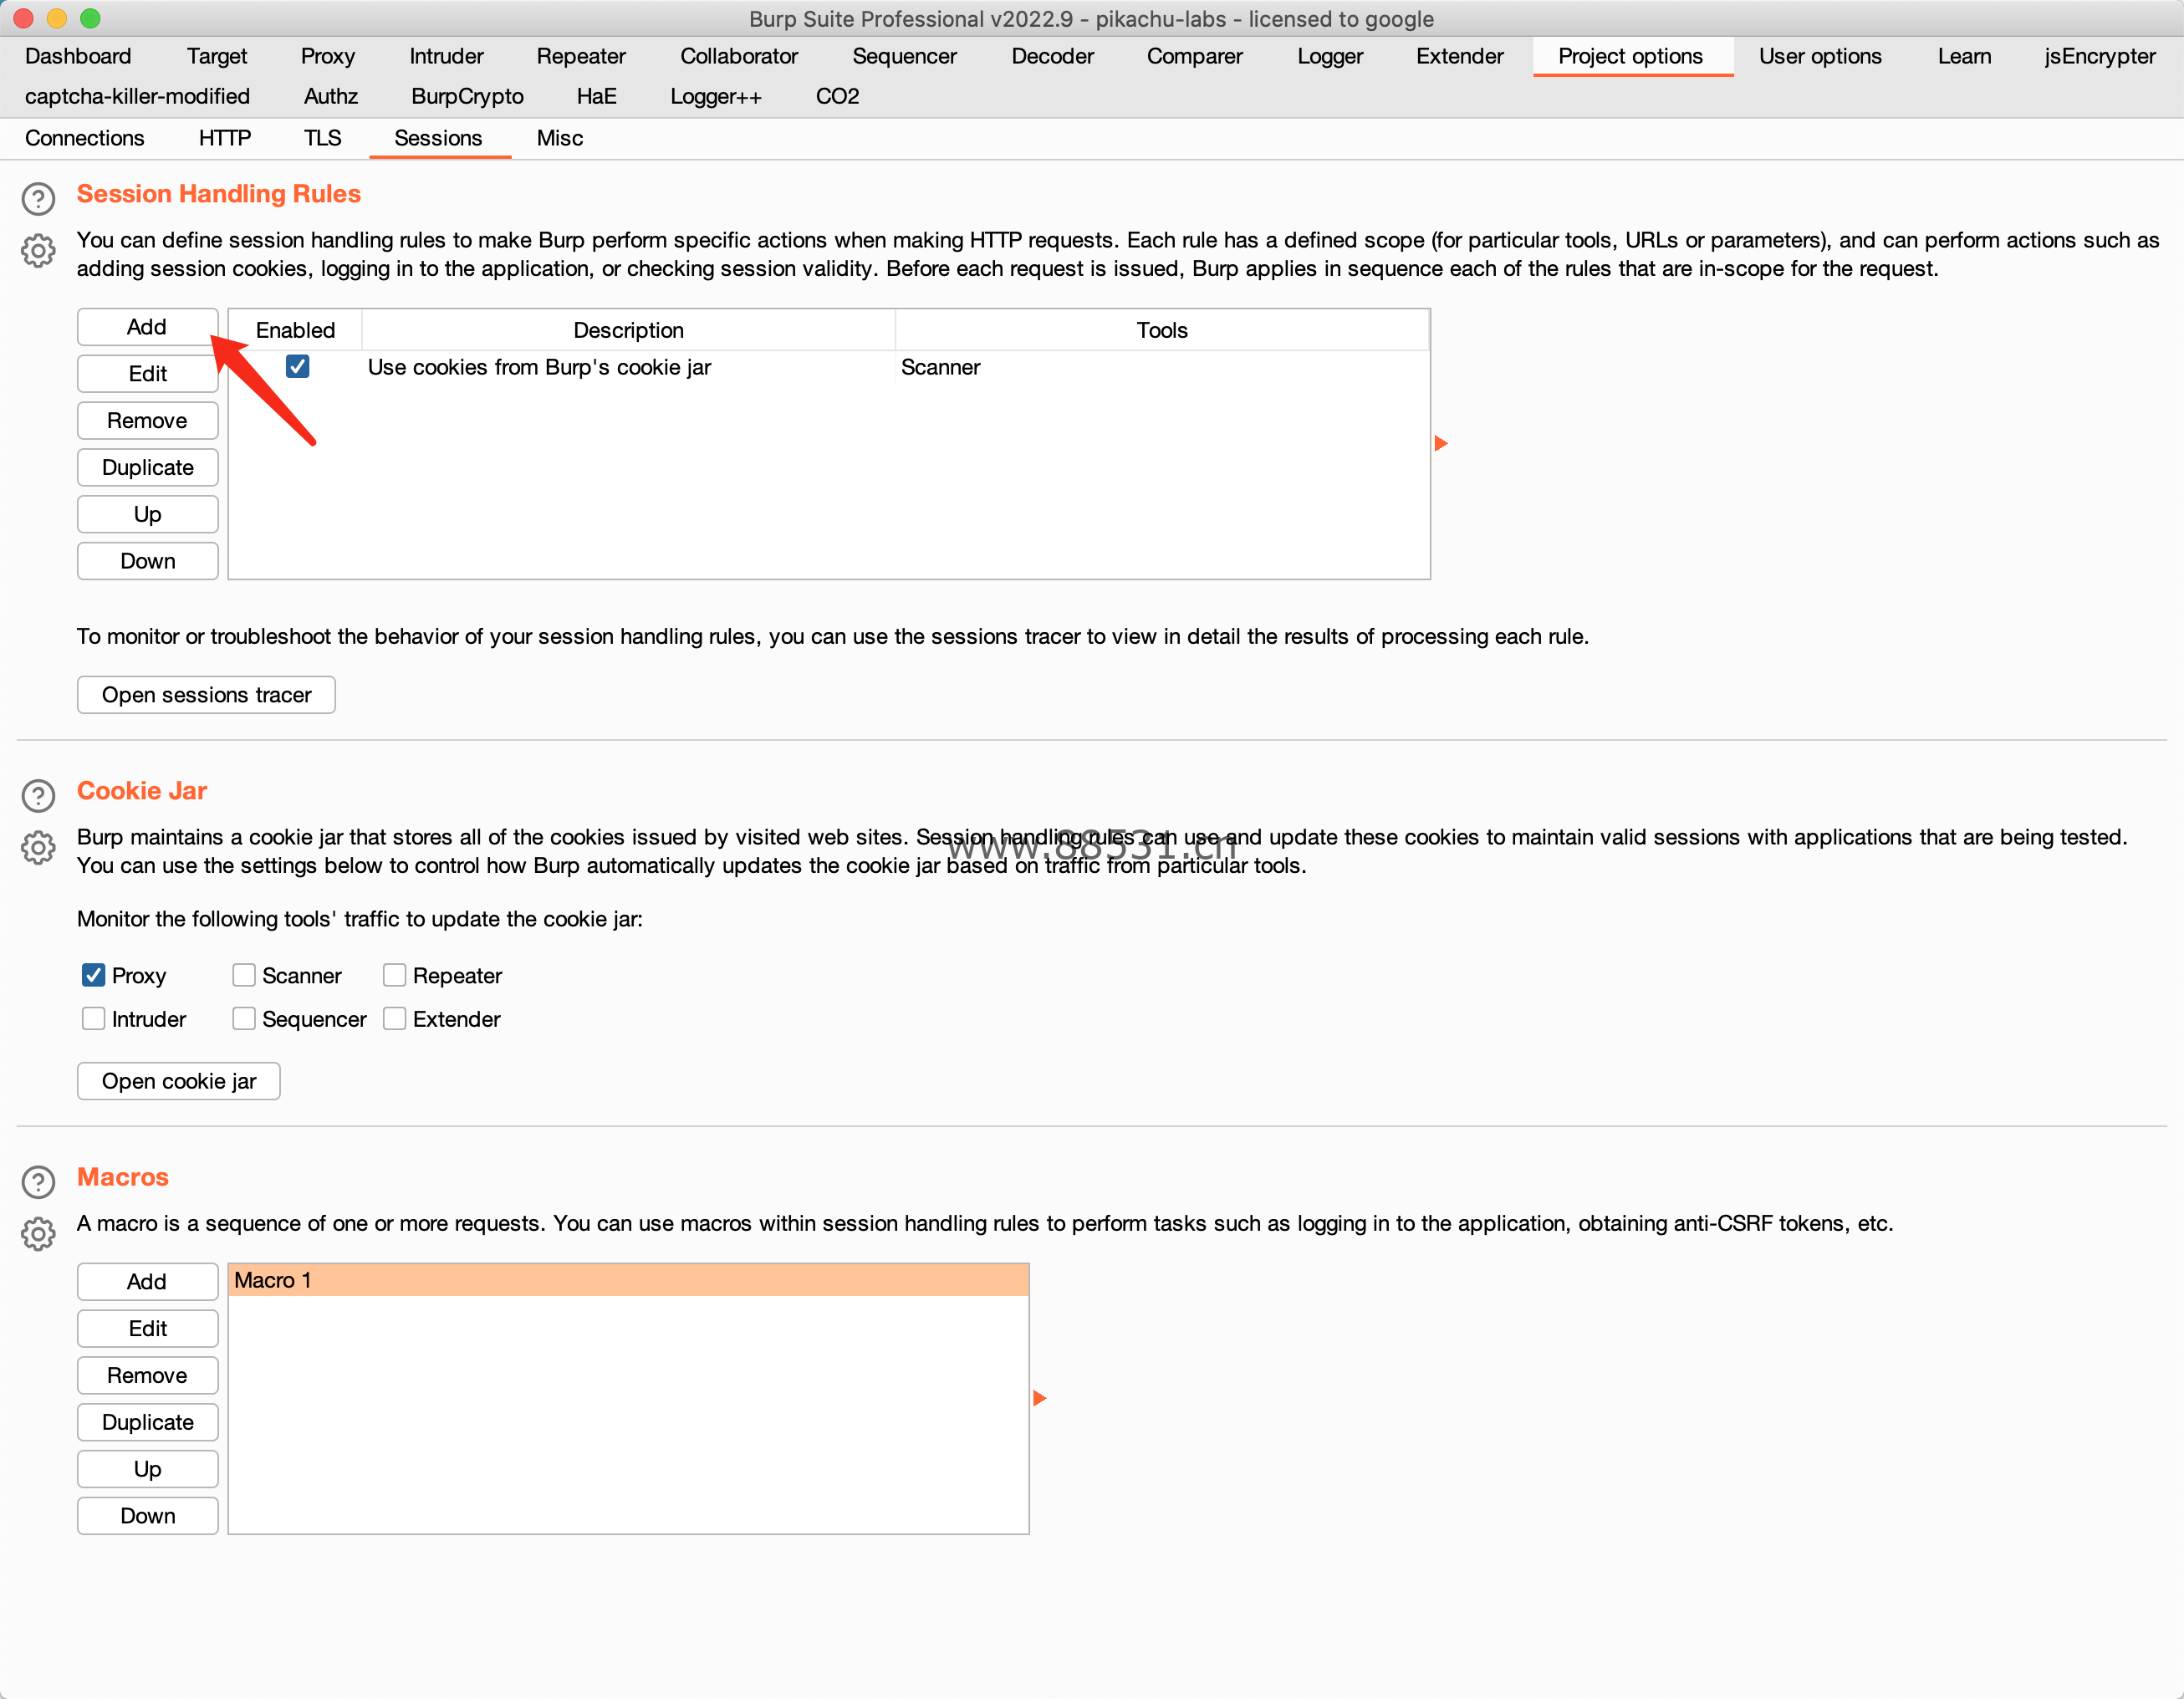Image resolution: width=2184 pixels, height=1699 pixels.
Task: Open the Target tab
Action: click(217, 56)
